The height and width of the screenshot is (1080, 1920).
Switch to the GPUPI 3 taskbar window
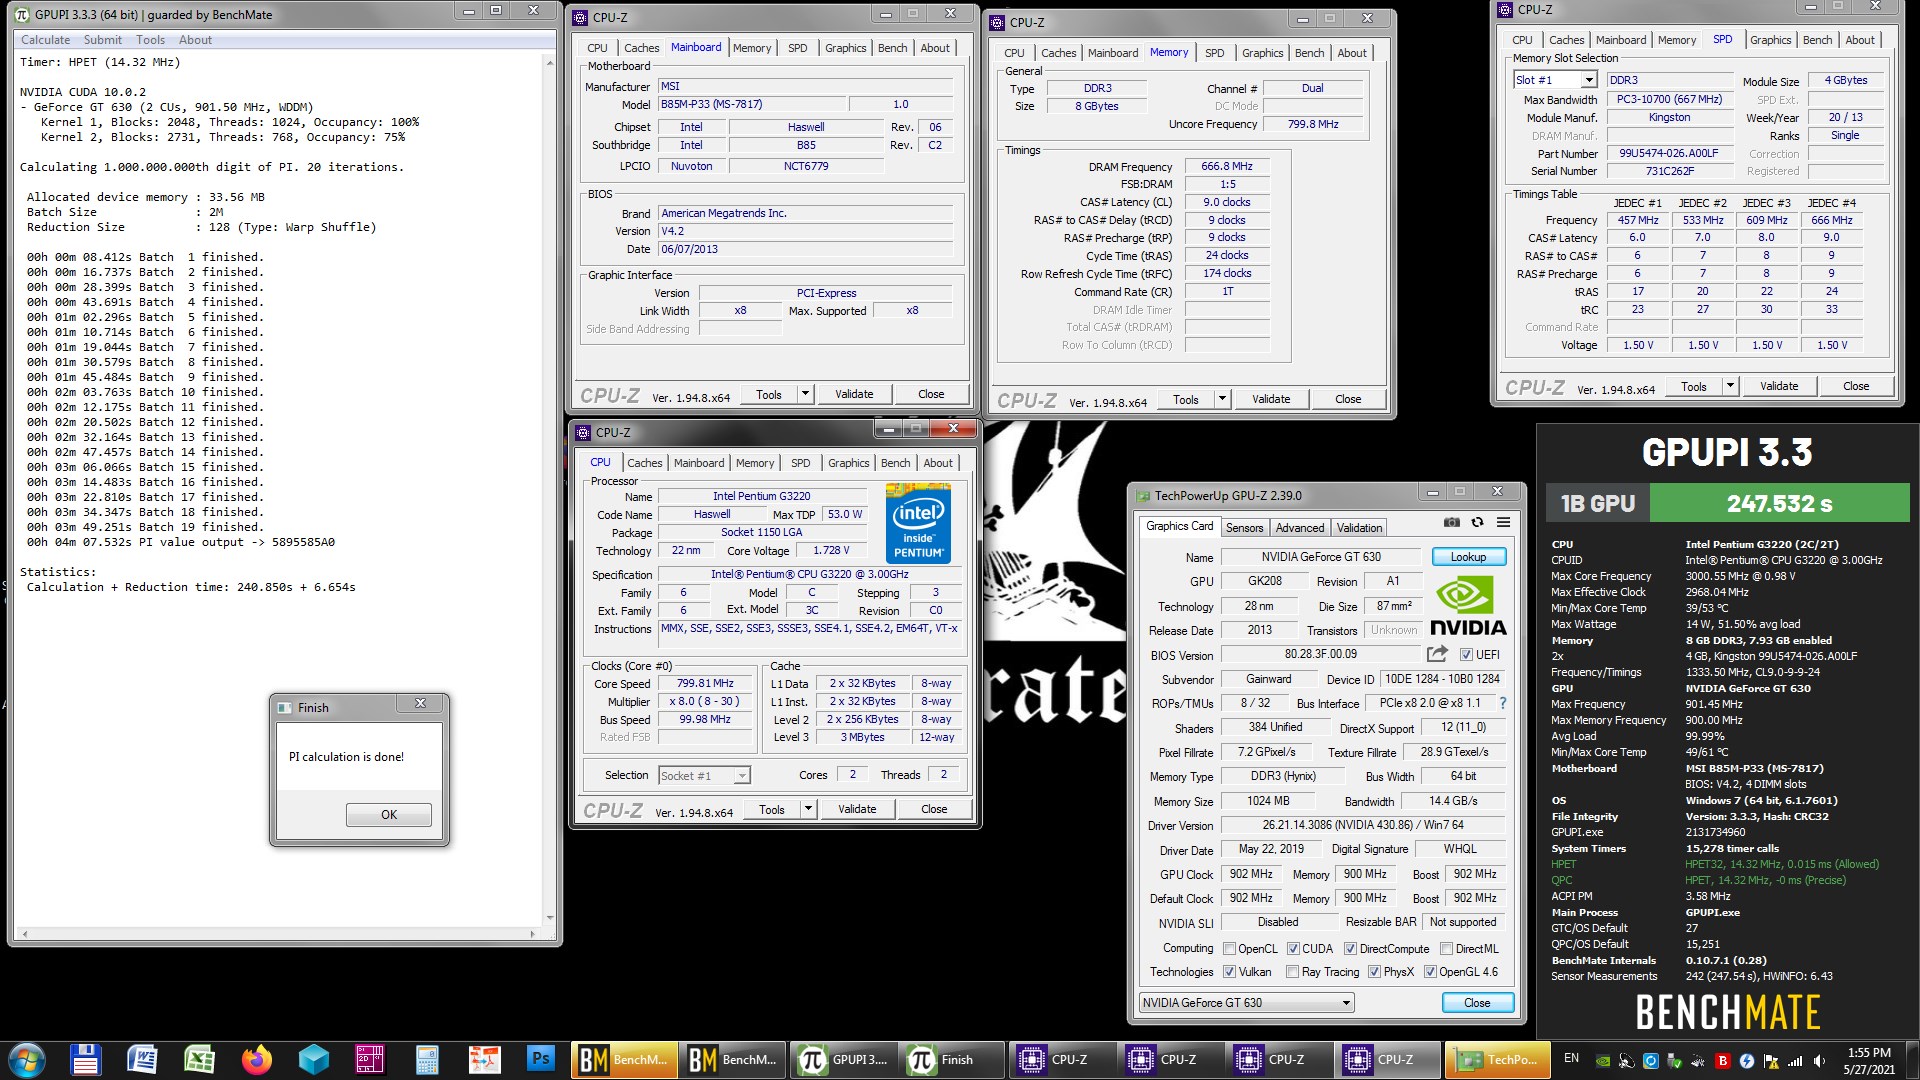(842, 1059)
